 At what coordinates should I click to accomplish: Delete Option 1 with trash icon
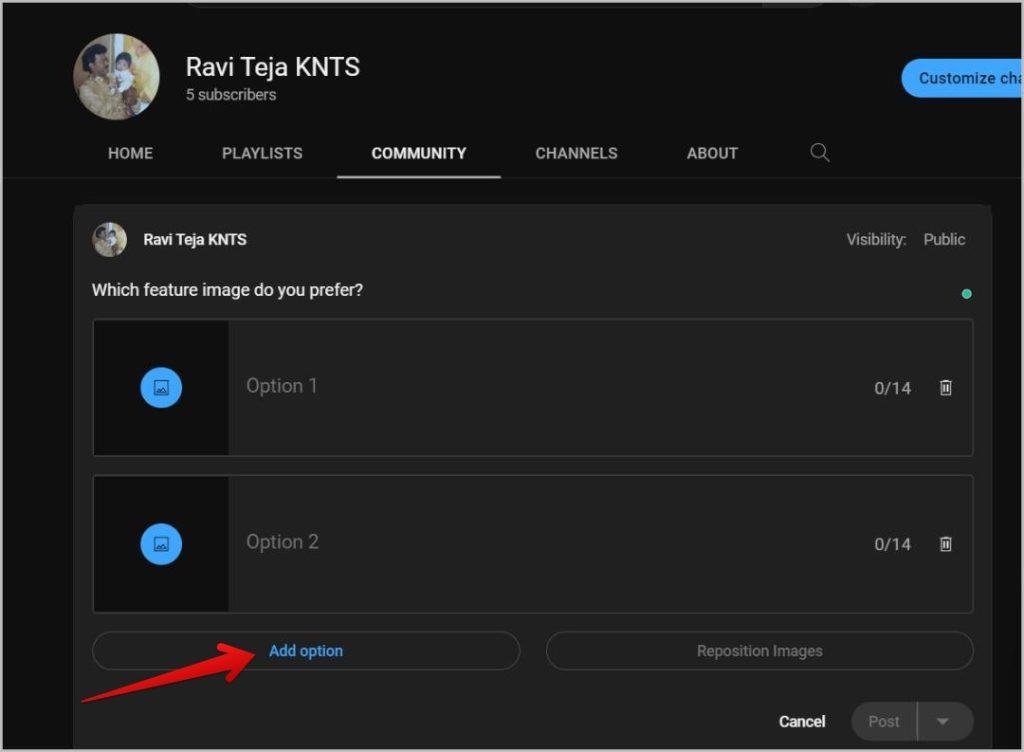pos(945,388)
